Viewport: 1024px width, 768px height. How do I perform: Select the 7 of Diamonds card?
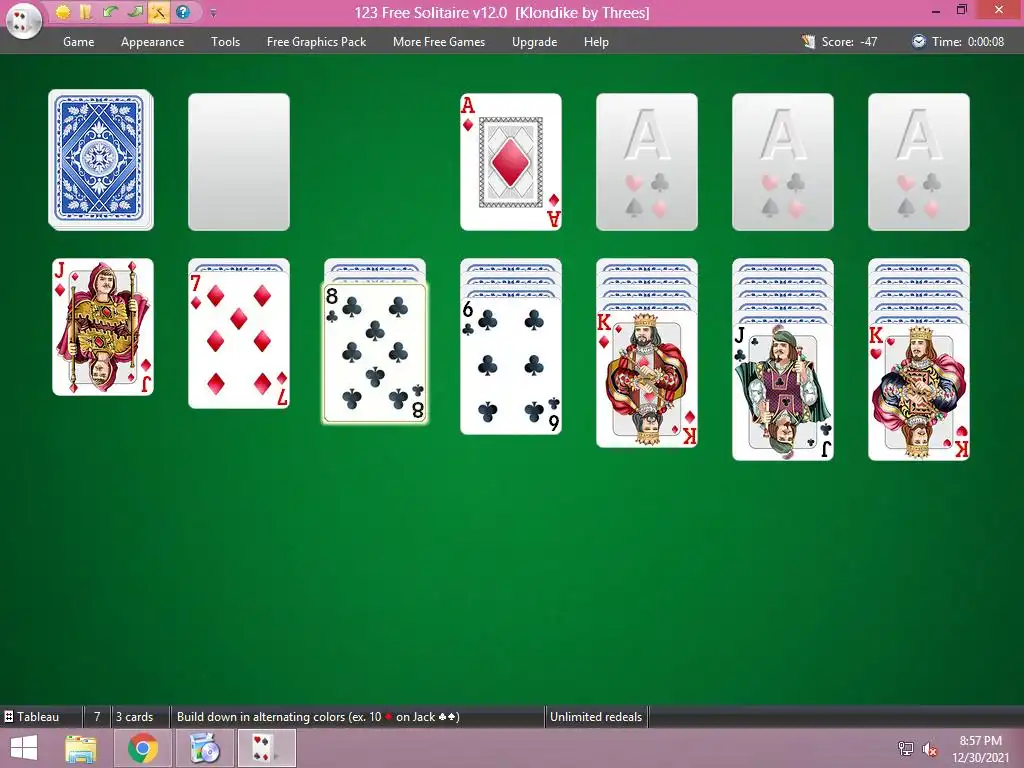pyautogui.click(x=239, y=340)
